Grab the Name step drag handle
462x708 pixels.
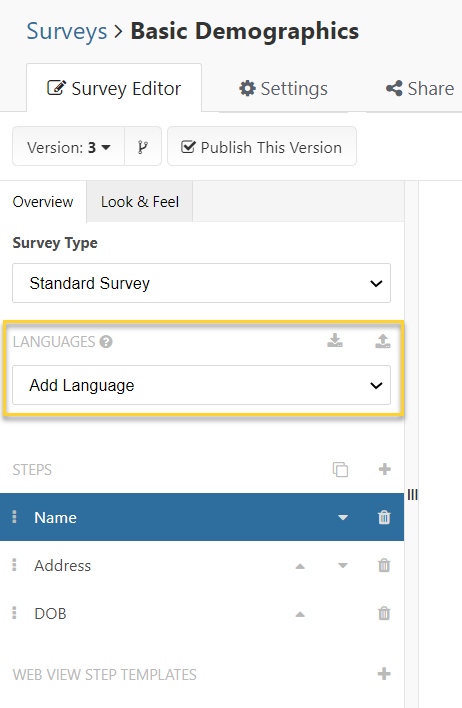click(14, 517)
